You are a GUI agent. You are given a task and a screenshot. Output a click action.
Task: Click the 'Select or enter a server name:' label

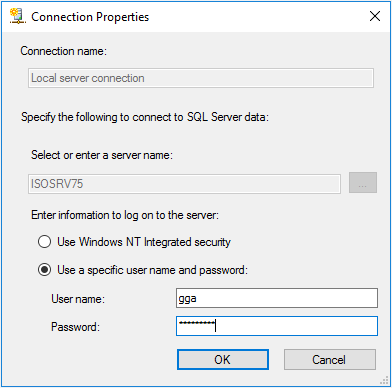coord(102,155)
